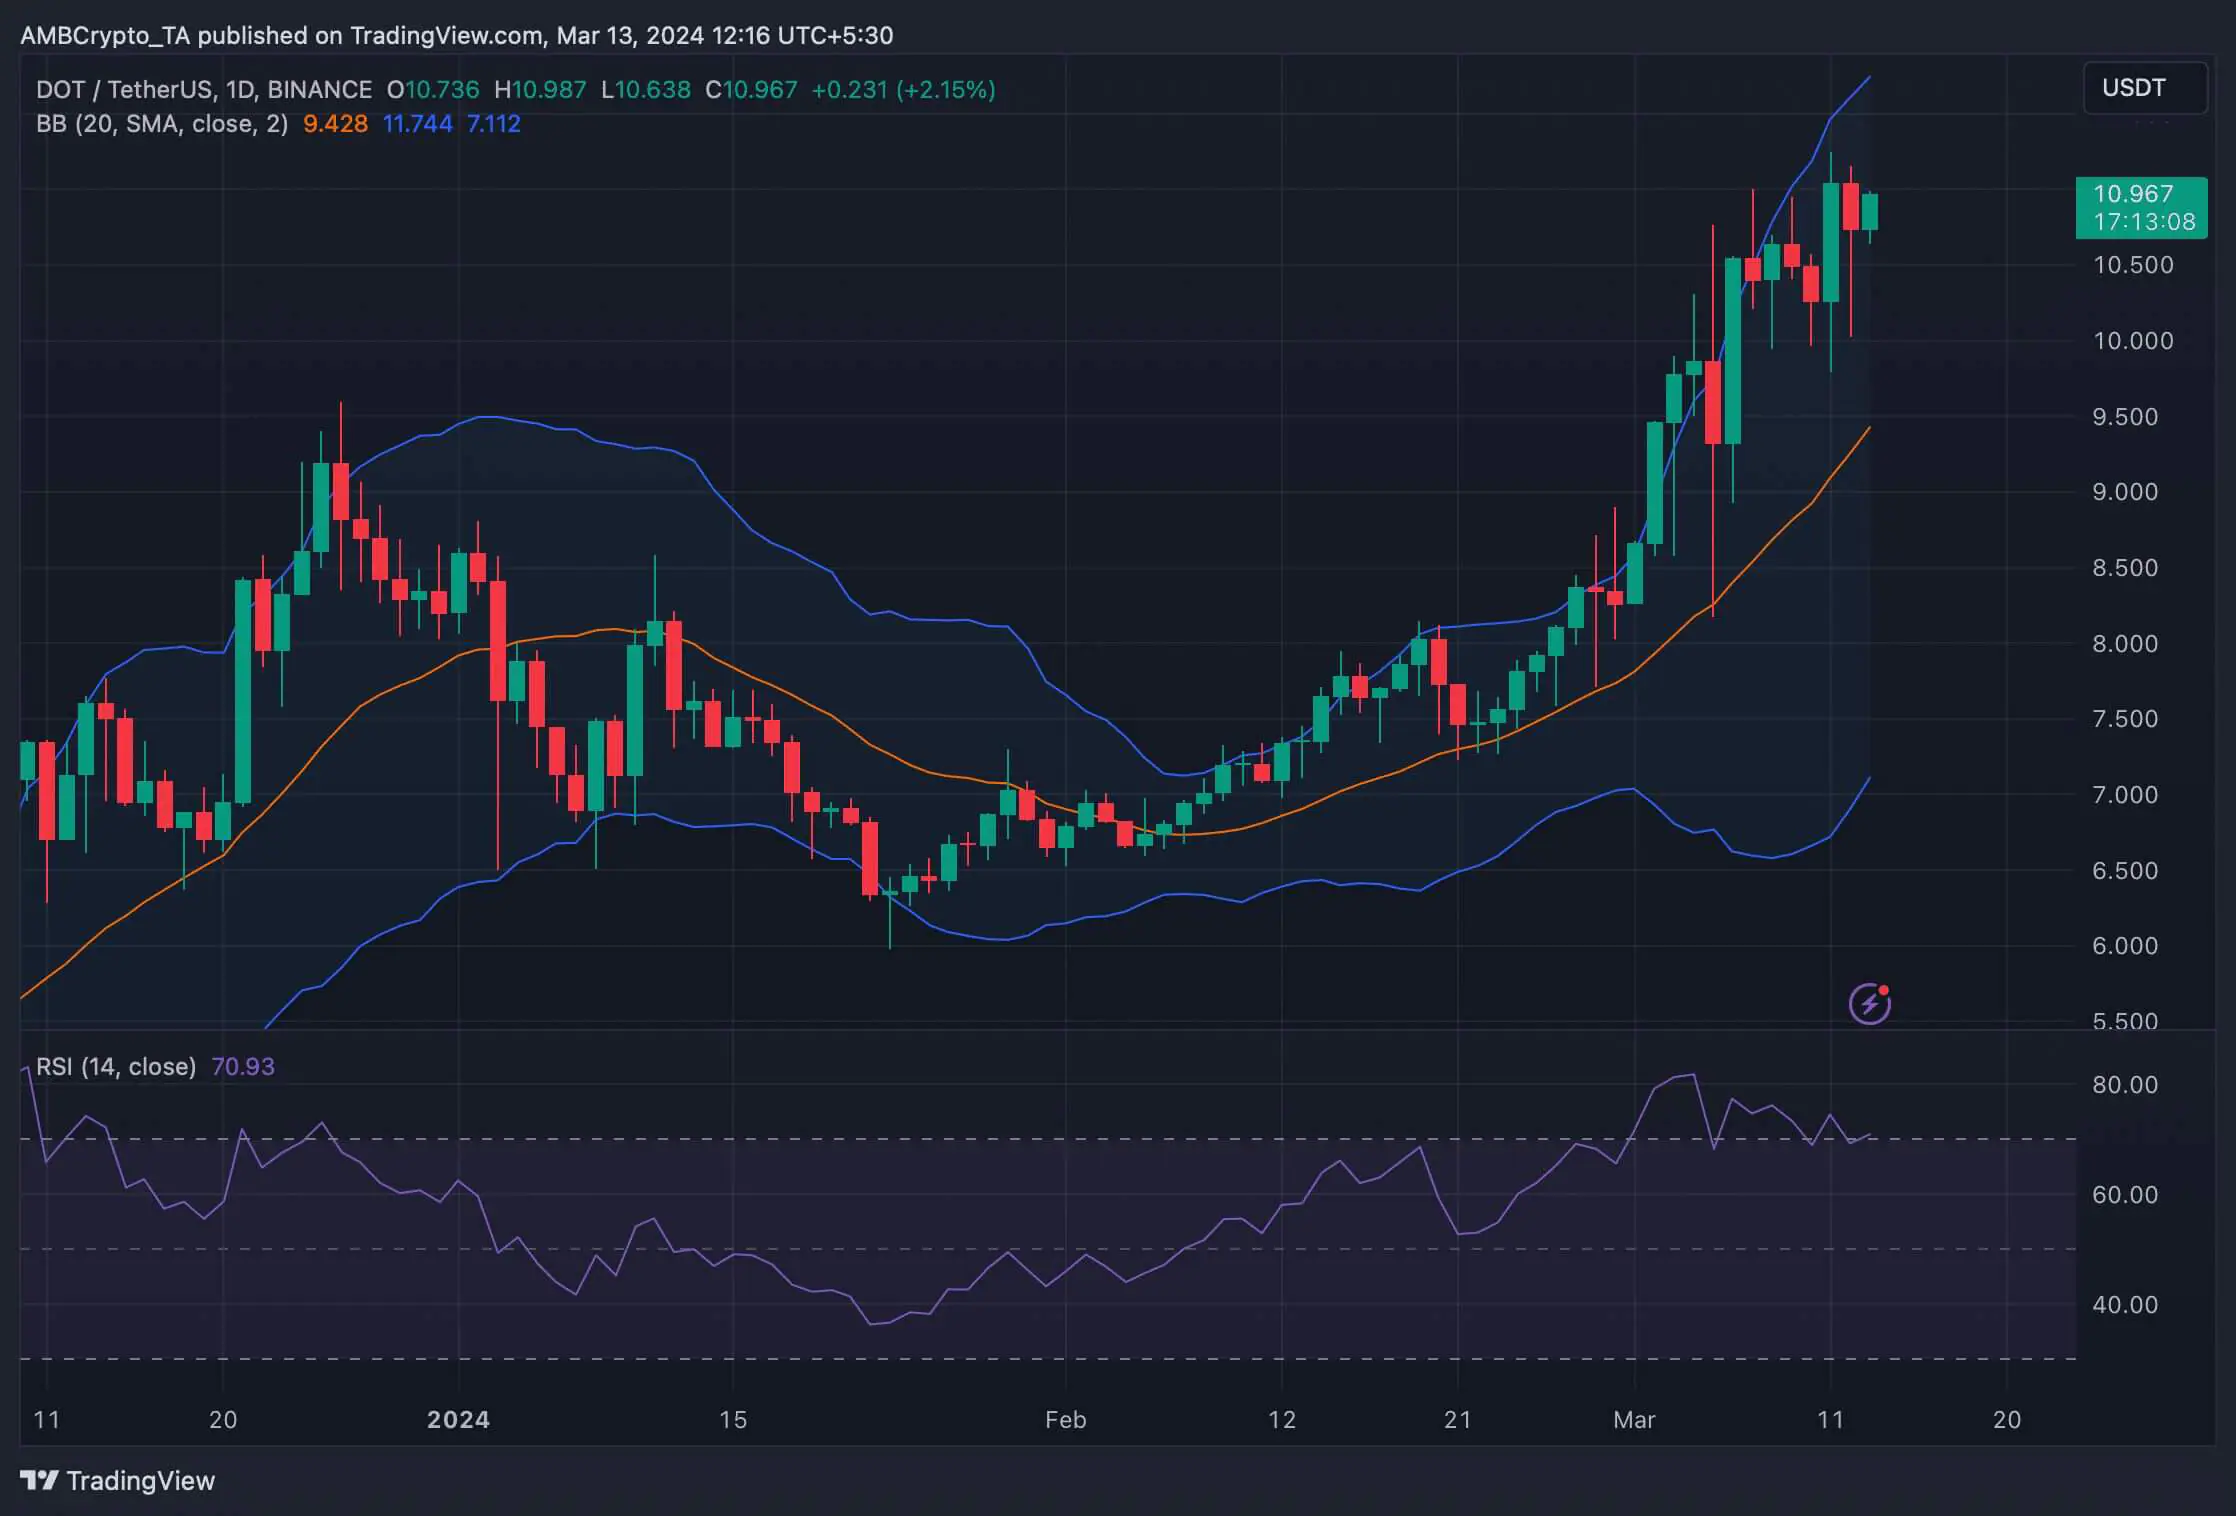This screenshot has width=2236, height=1516.
Task: Select the RSI value 70.93
Action: tap(243, 1067)
